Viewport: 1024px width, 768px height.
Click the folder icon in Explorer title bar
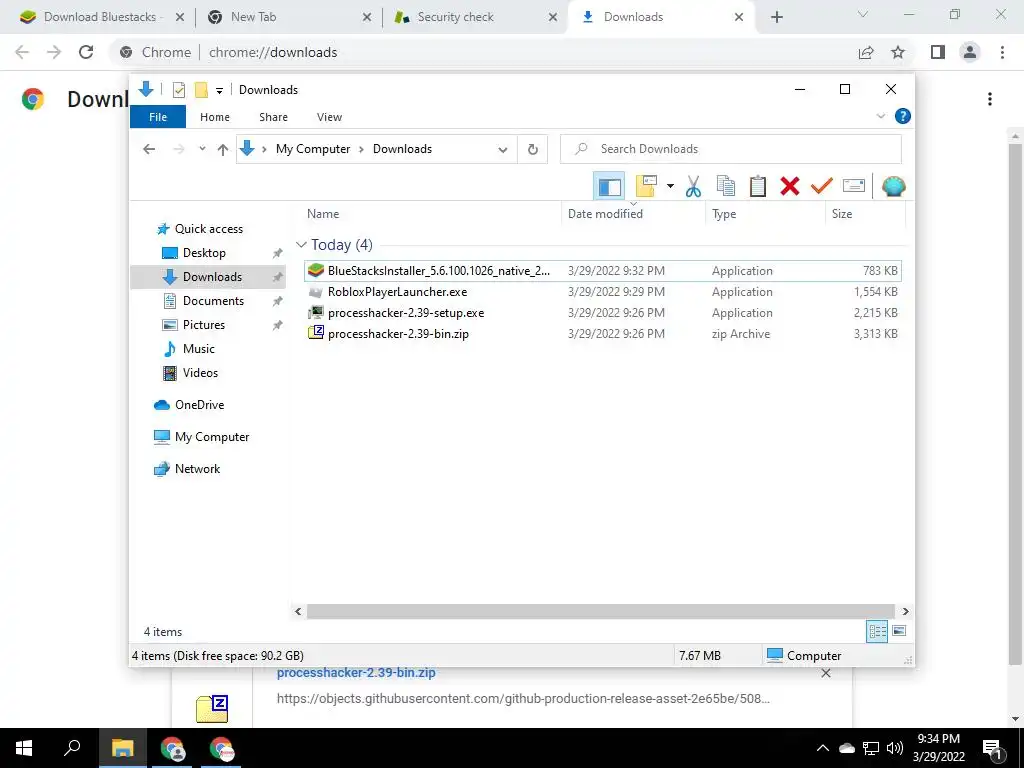[201, 90]
